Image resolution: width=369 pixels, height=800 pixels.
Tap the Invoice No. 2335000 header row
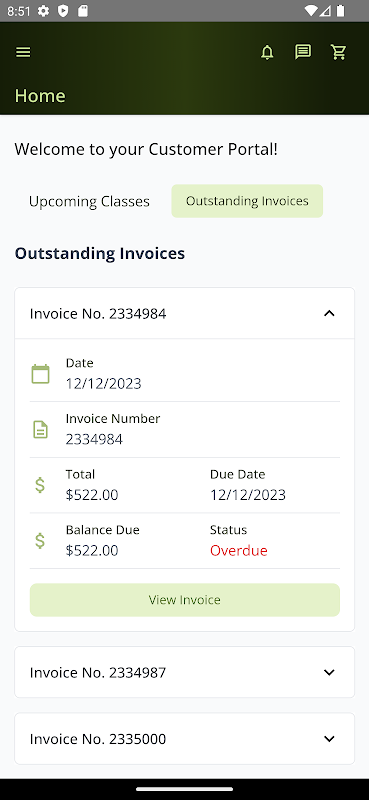pos(184,739)
